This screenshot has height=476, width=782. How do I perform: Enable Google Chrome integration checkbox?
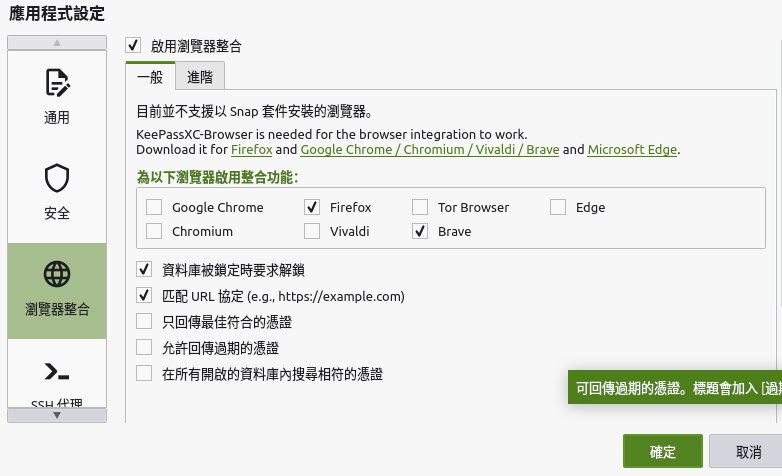tap(154, 208)
